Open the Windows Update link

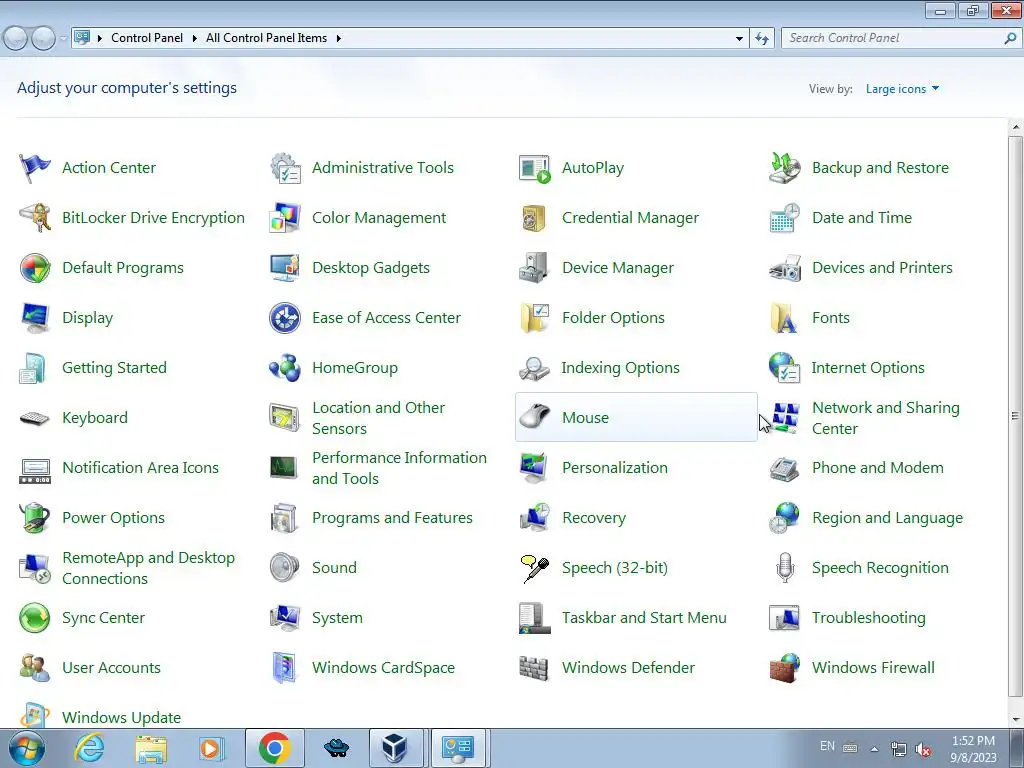pos(121,717)
